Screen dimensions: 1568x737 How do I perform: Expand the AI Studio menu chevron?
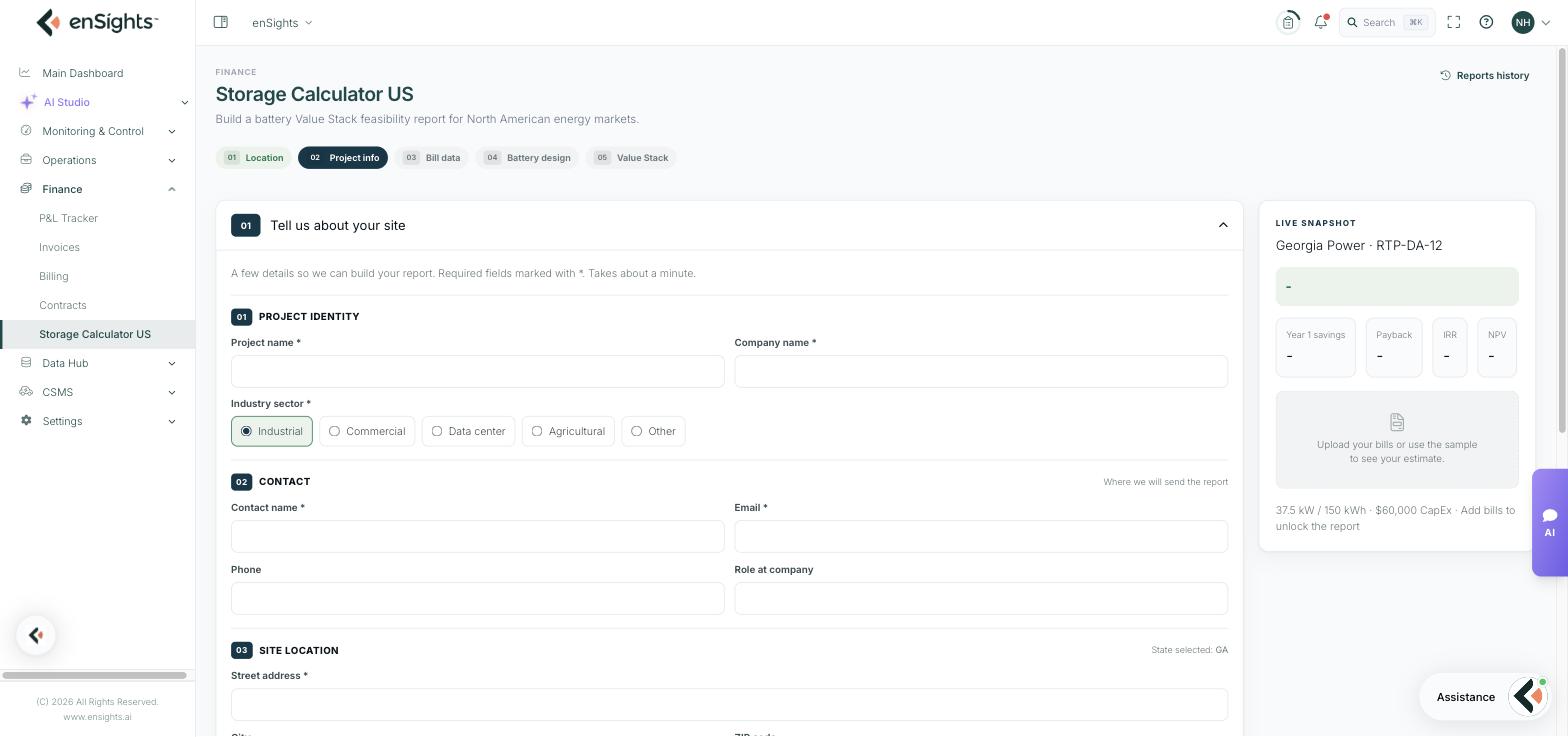(184, 102)
